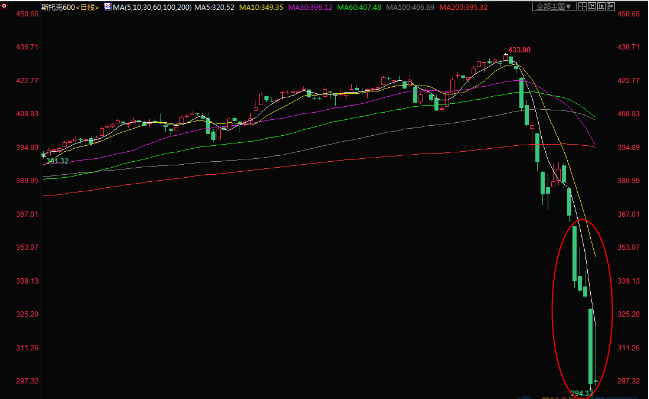Click the rightmost arrow panel icon

coord(611,7)
